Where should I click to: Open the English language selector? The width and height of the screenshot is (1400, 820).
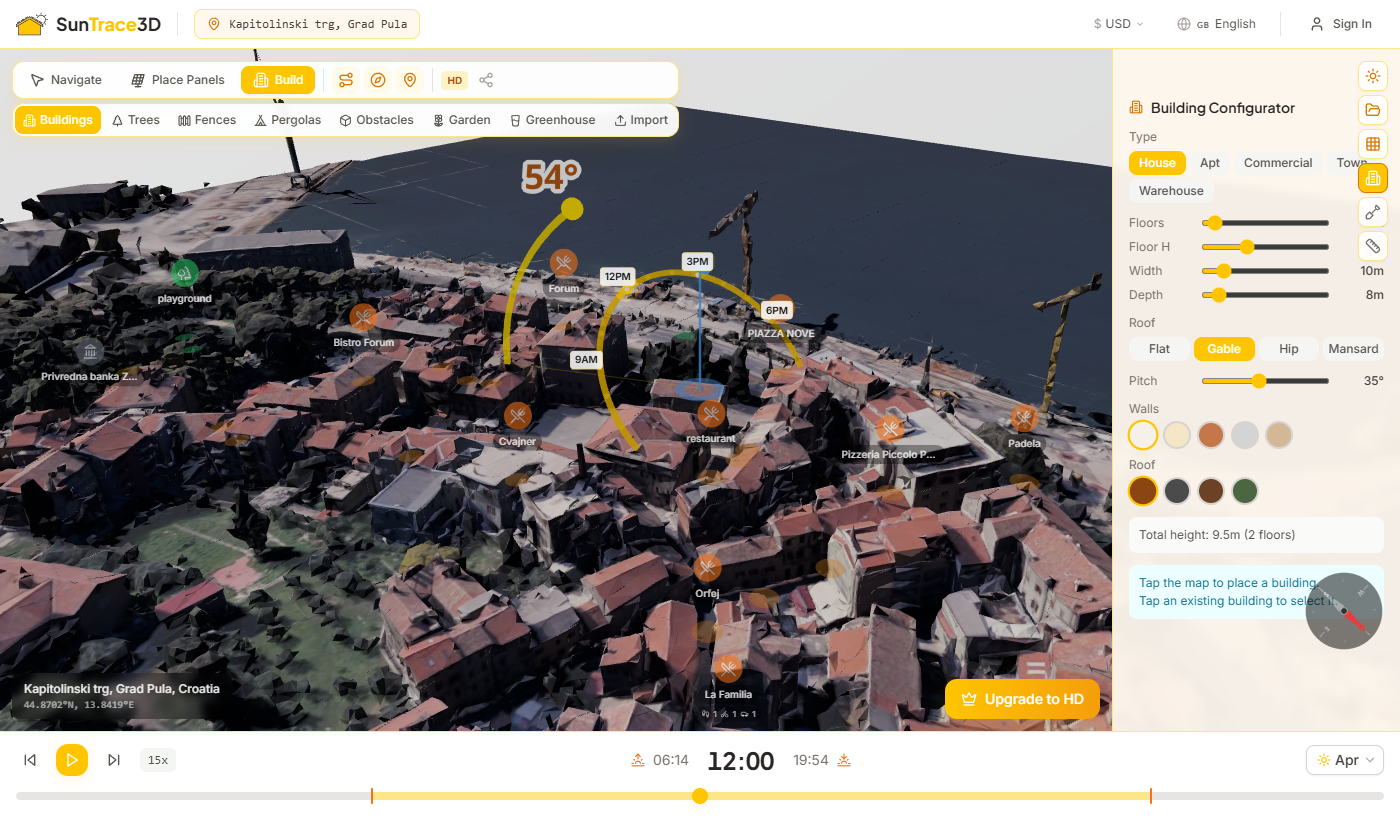(x=1216, y=24)
